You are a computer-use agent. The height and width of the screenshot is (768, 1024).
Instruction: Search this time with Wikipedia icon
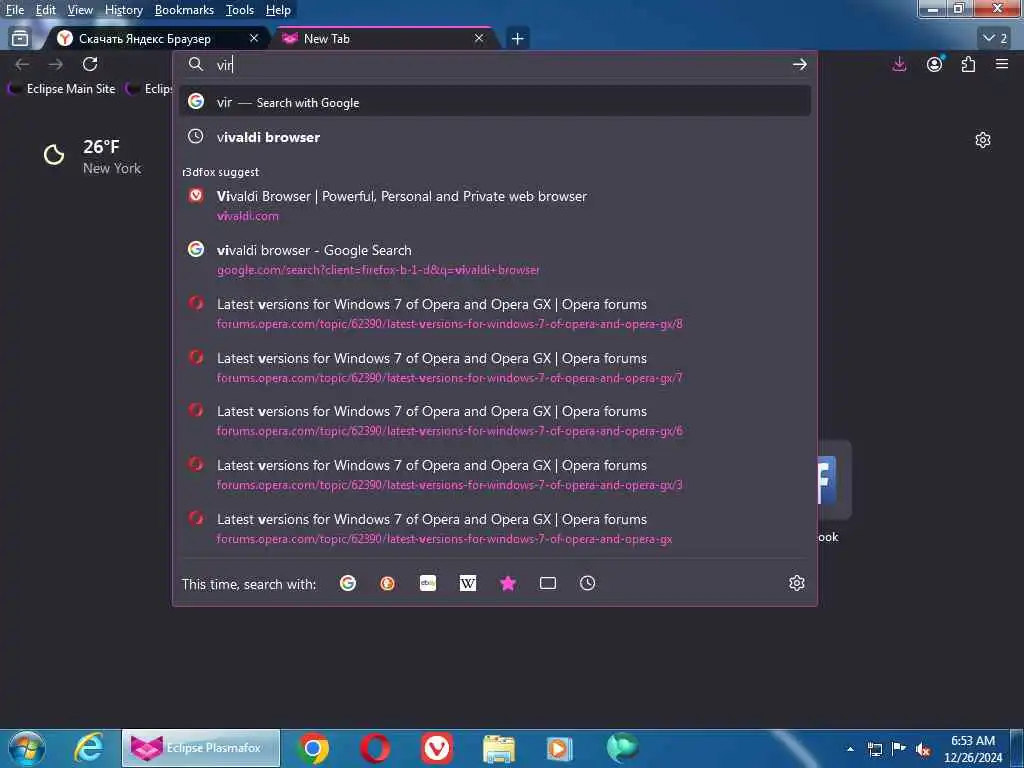coord(468,583)
